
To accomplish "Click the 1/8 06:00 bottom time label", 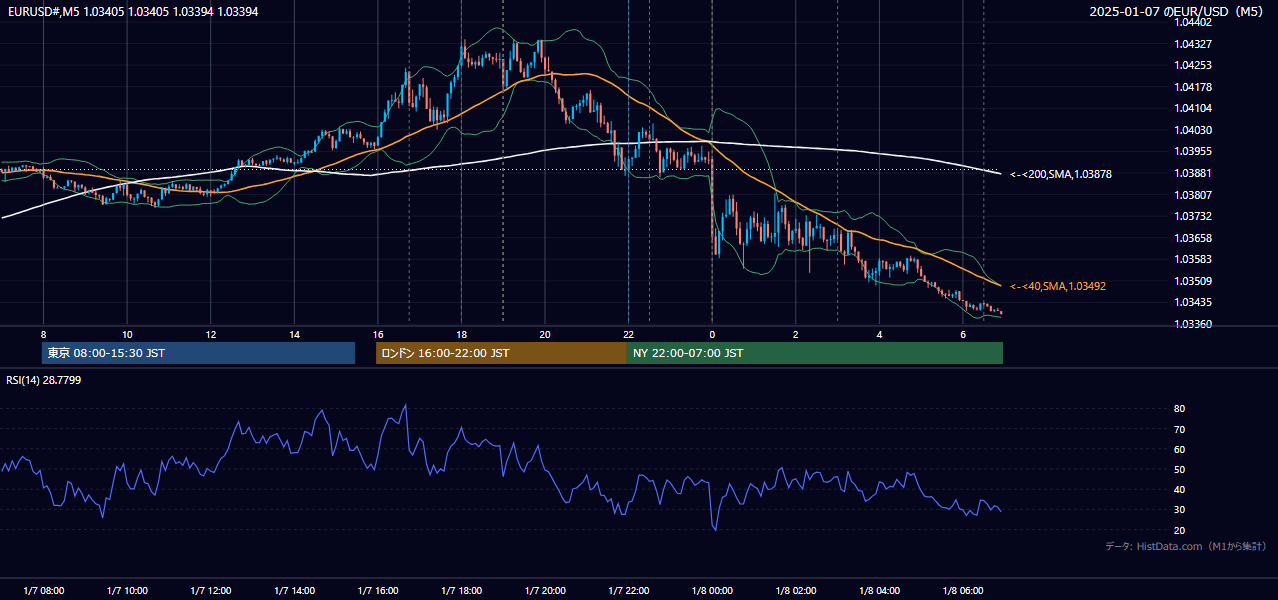I will tap(963, 591).
